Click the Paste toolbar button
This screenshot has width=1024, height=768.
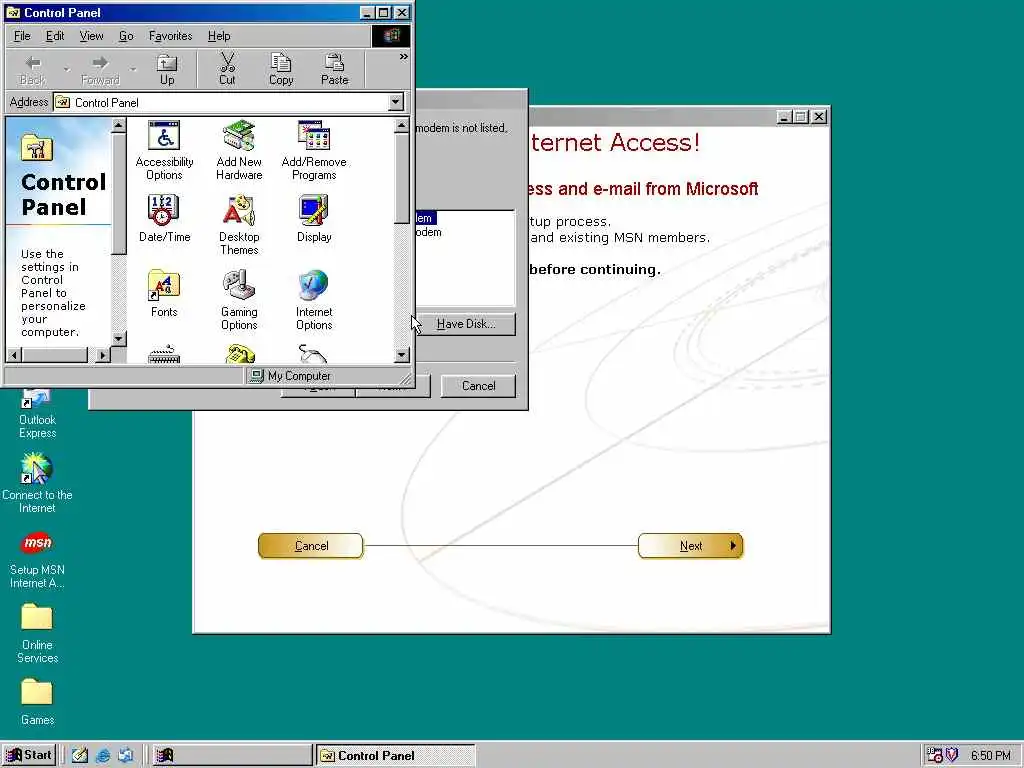pyautogui.click(x=334, y=69)
